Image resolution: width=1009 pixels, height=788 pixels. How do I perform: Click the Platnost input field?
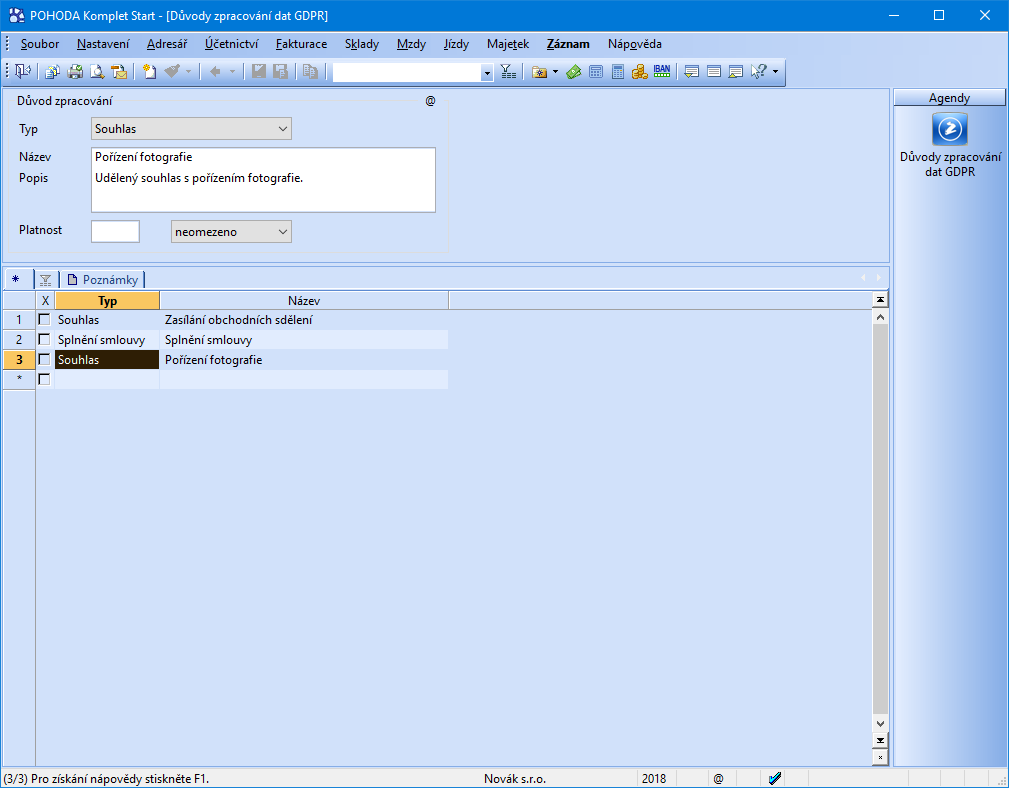[115, 232]
